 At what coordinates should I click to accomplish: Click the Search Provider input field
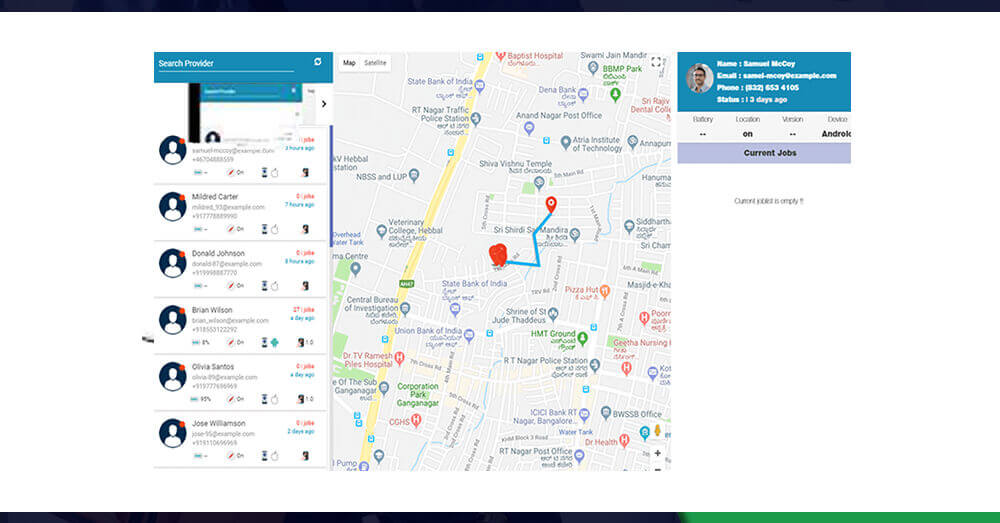pos(226,63)
